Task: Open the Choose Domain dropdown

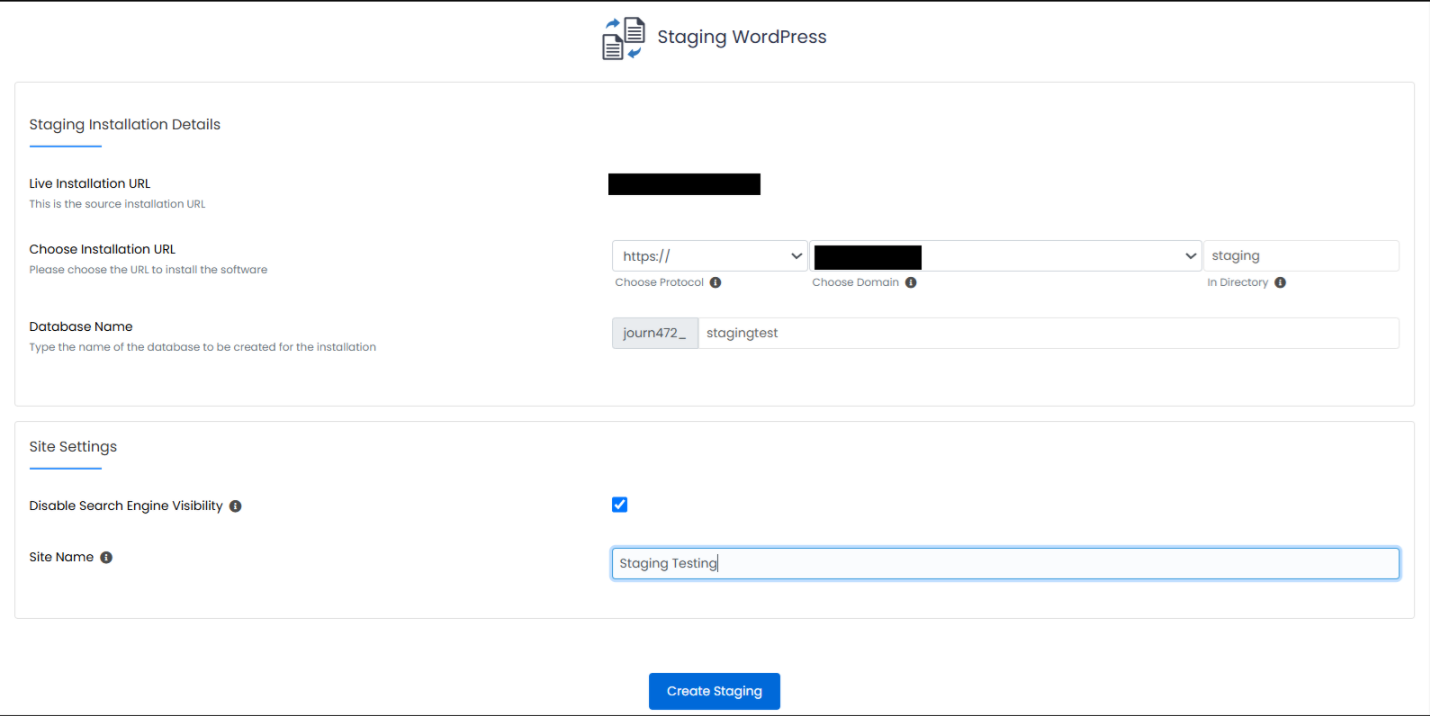Action: pos(1006,256)
